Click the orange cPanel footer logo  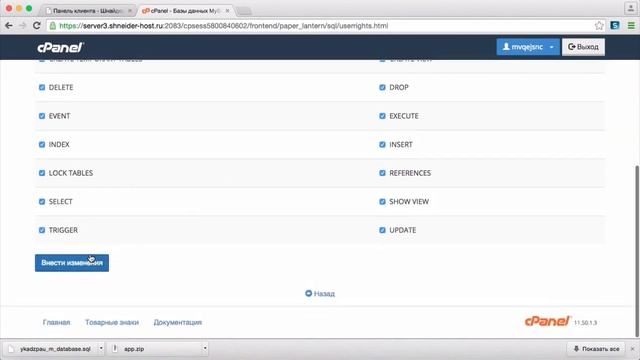pos(547,321)
